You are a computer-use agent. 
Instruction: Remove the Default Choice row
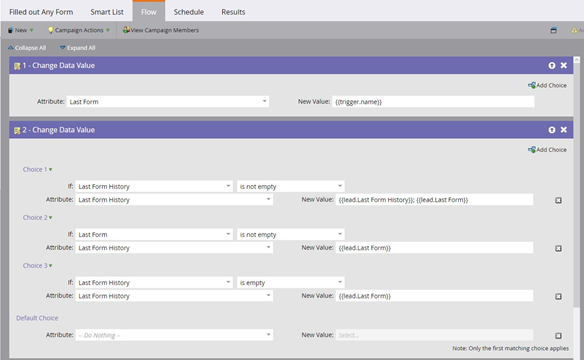pyautogui.click(x=558, y=336)
